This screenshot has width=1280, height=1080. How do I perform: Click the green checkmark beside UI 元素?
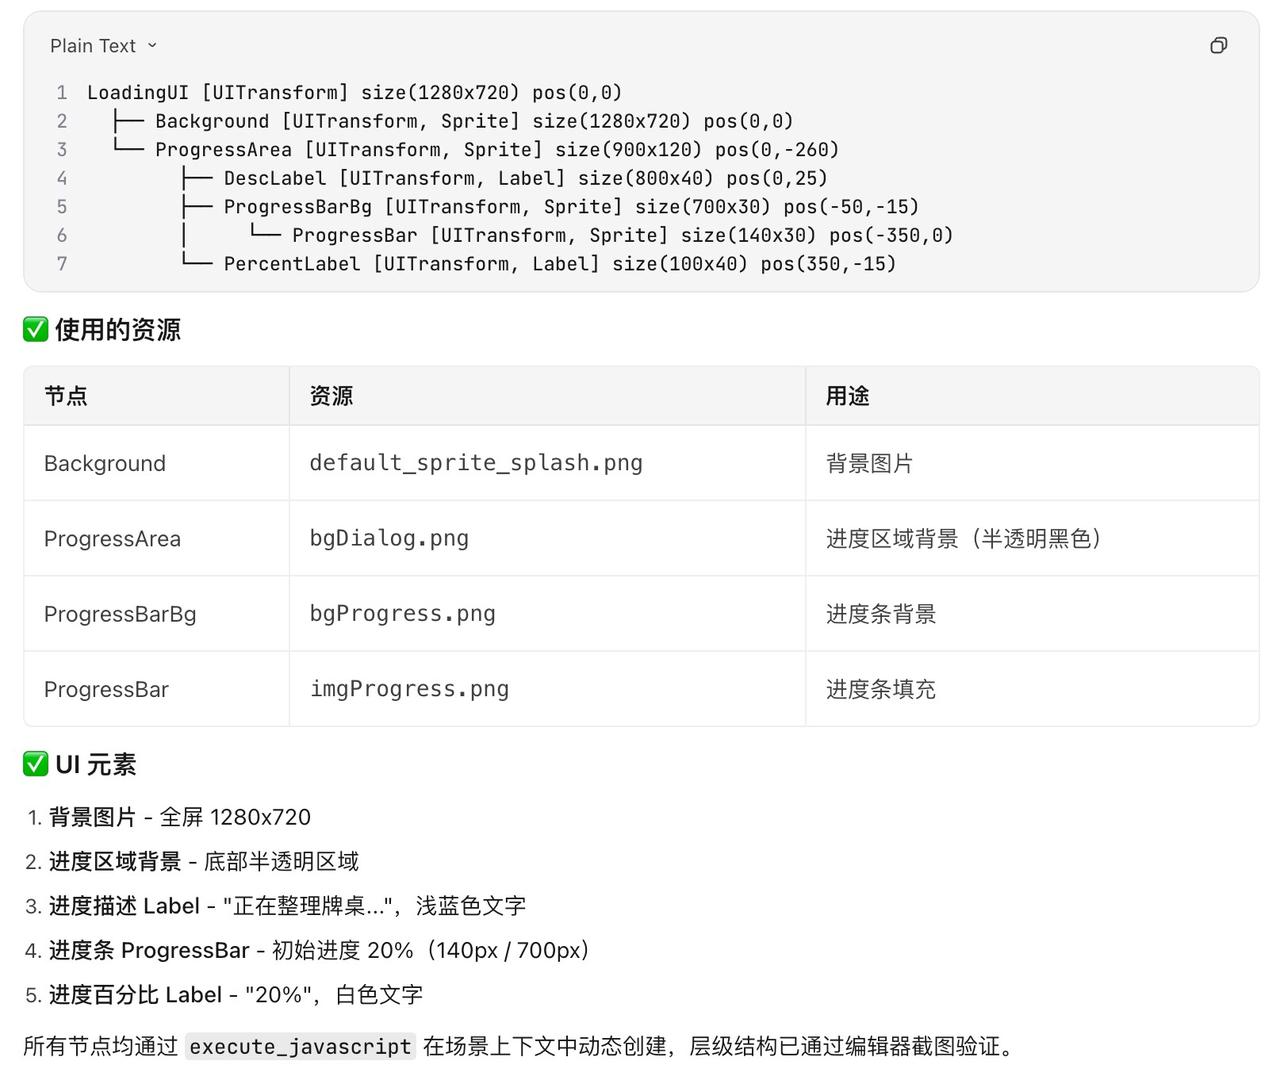coord(35,764)
